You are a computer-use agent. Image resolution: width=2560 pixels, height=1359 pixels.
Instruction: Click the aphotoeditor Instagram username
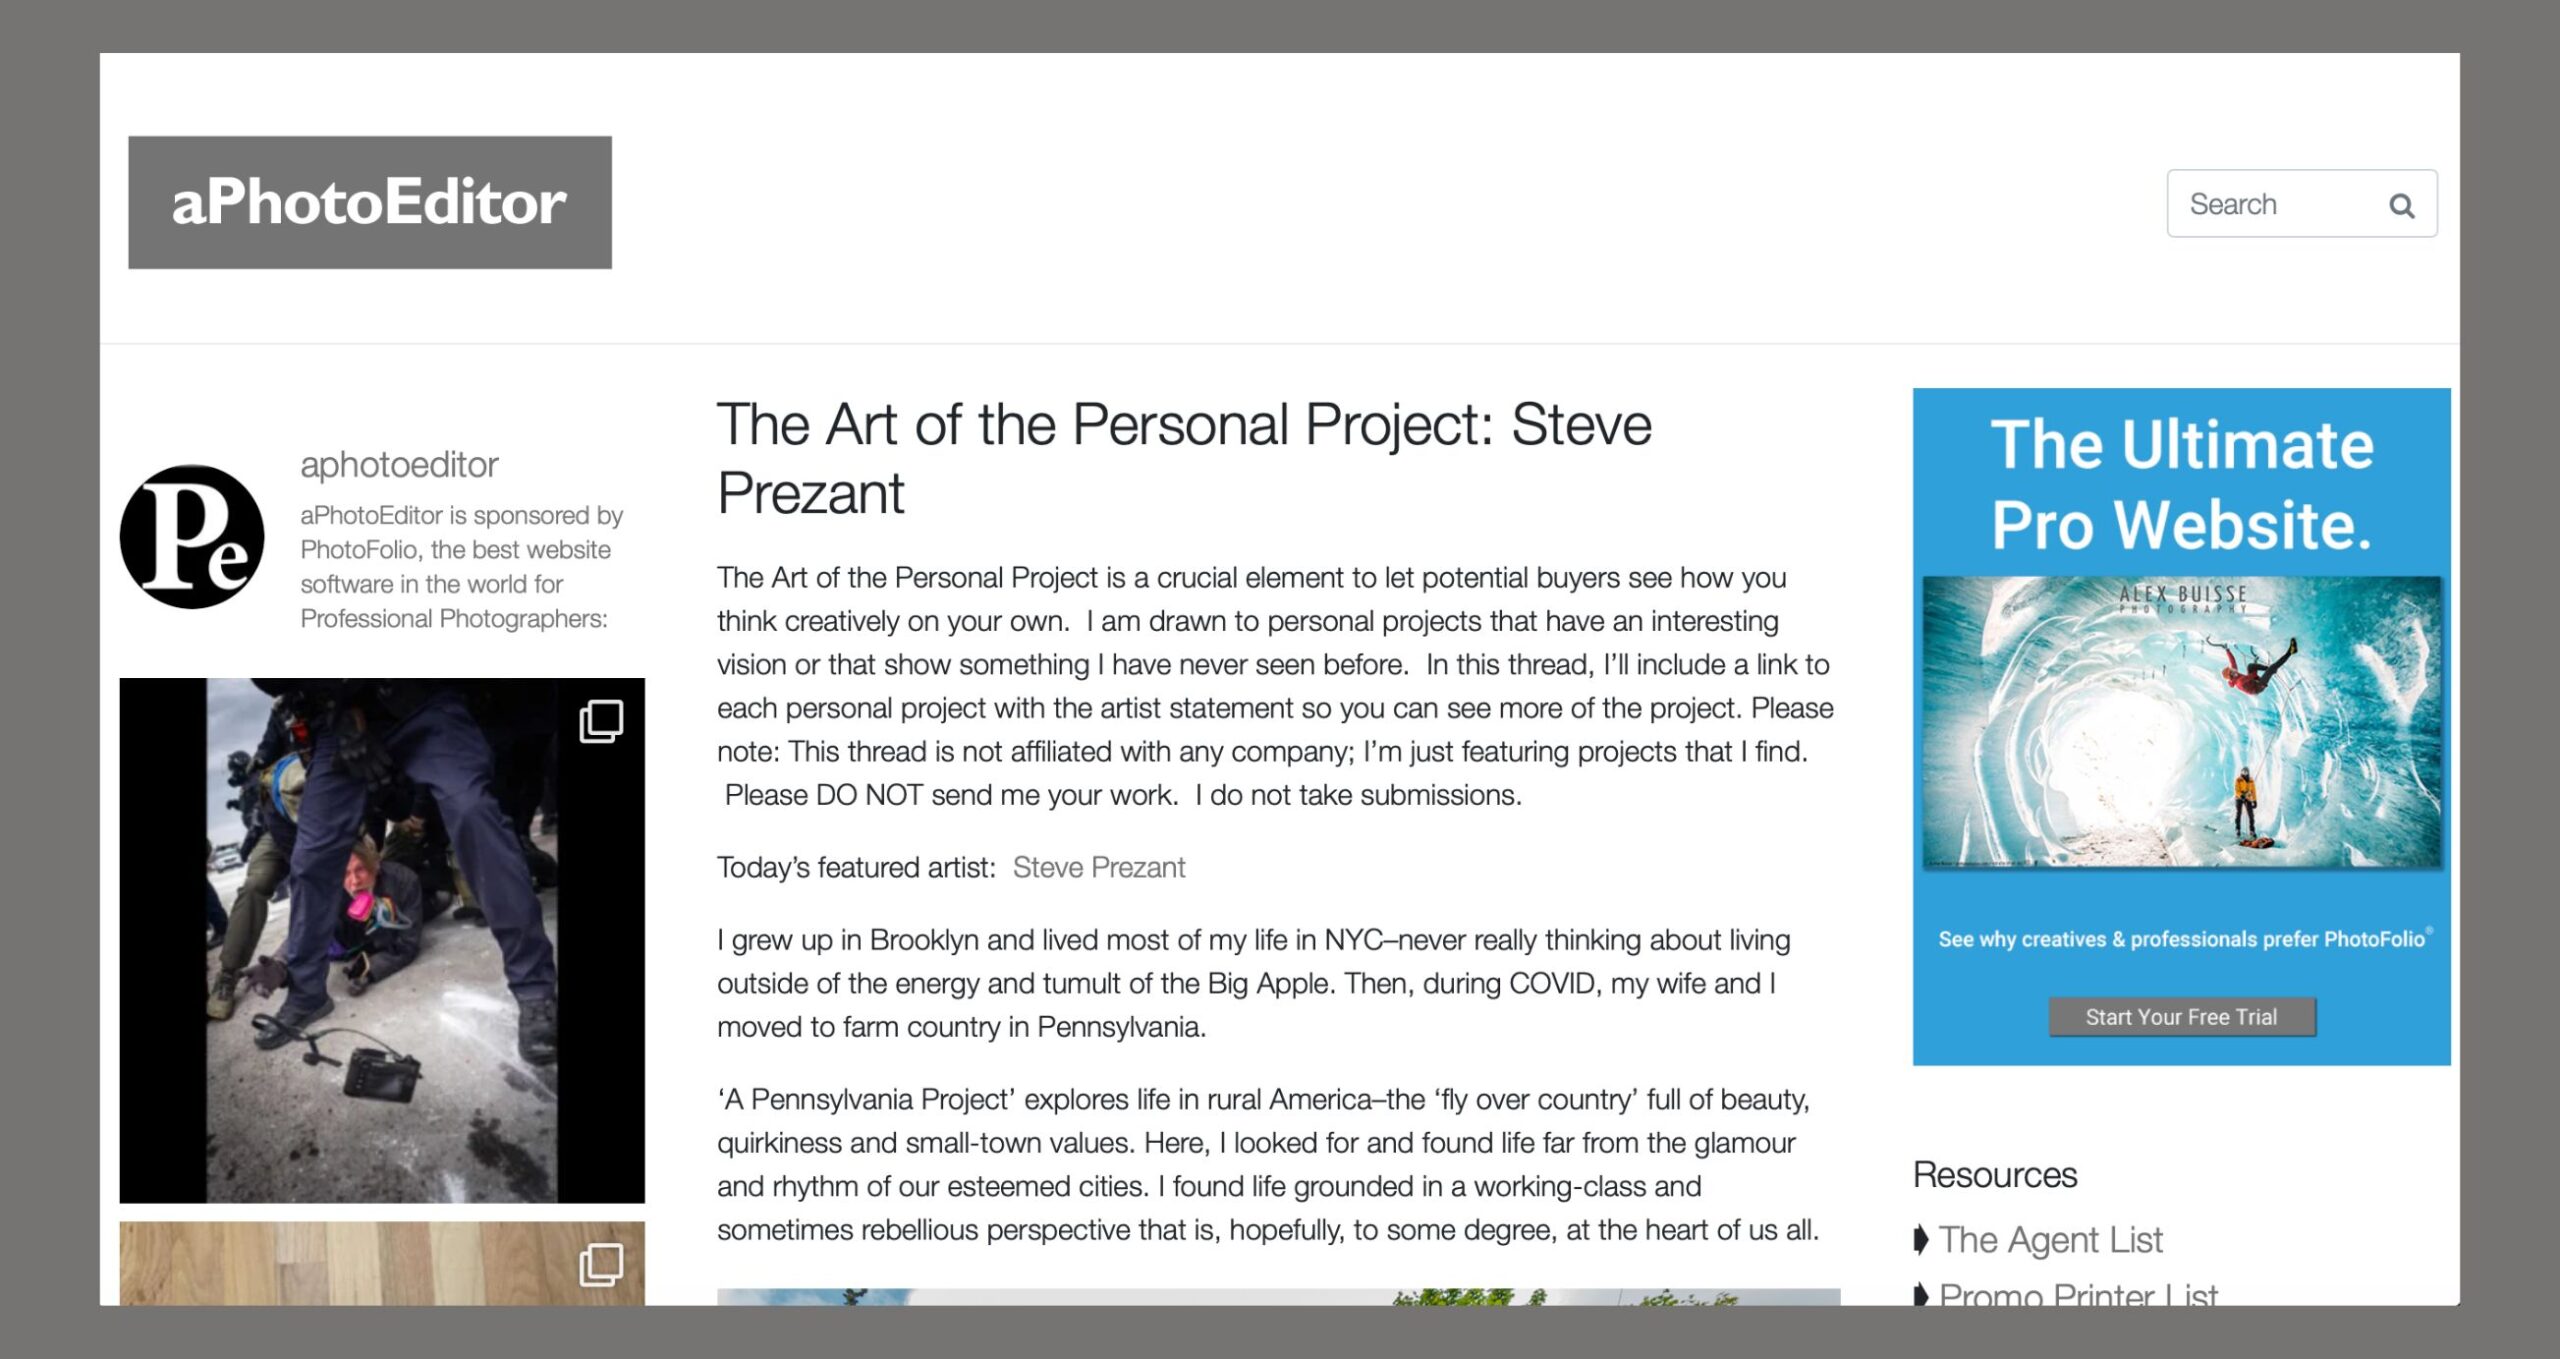click(399, 464)
